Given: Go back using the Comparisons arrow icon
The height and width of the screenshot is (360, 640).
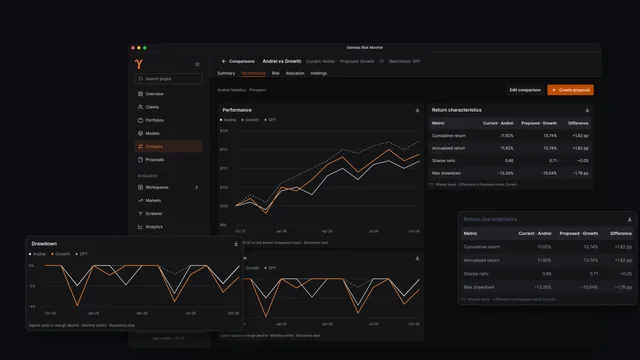Looking at the screenshot, I should (x=224, y=61).
